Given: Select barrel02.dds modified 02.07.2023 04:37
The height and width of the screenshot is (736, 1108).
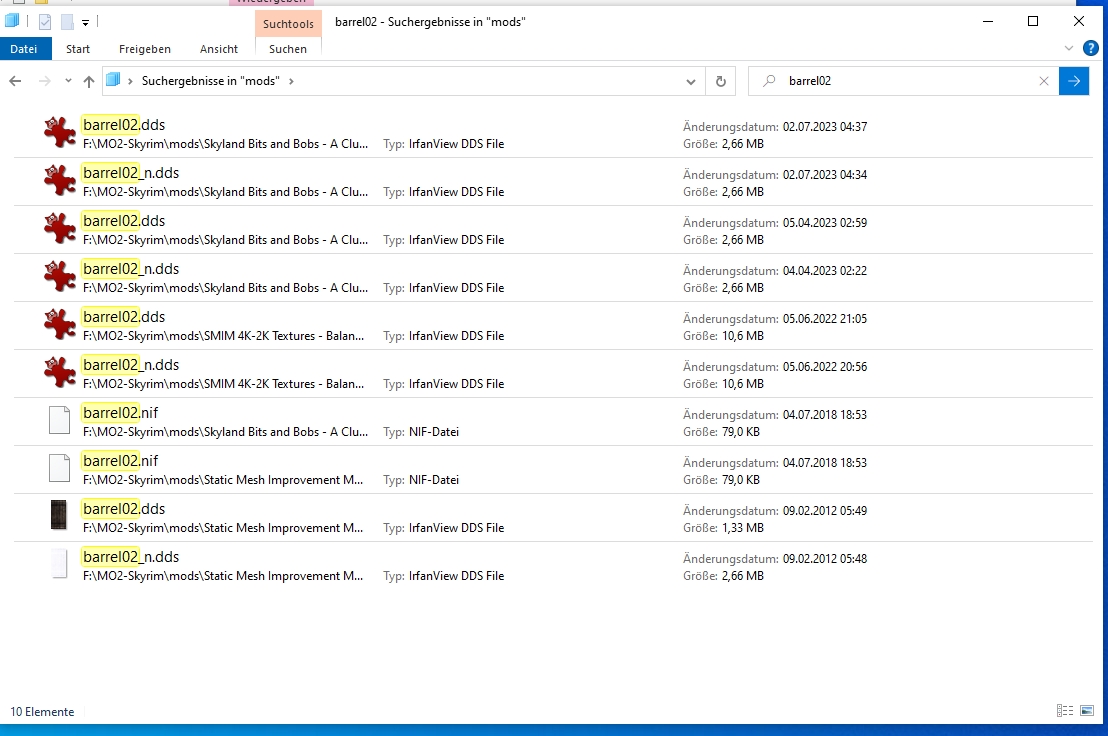Looking at the screenshot, I should [553, 133].
